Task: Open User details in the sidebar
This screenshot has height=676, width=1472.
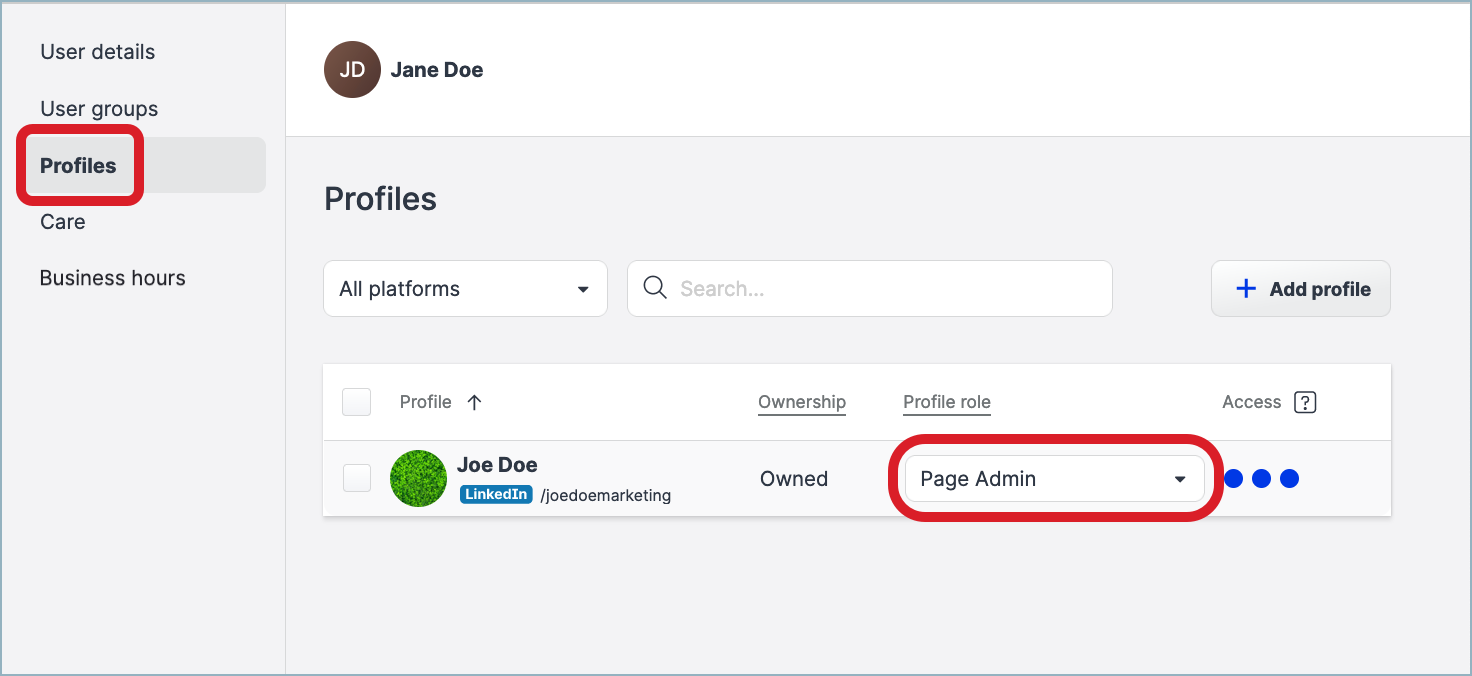Action: pyautogui.click(x=98, y=52)
